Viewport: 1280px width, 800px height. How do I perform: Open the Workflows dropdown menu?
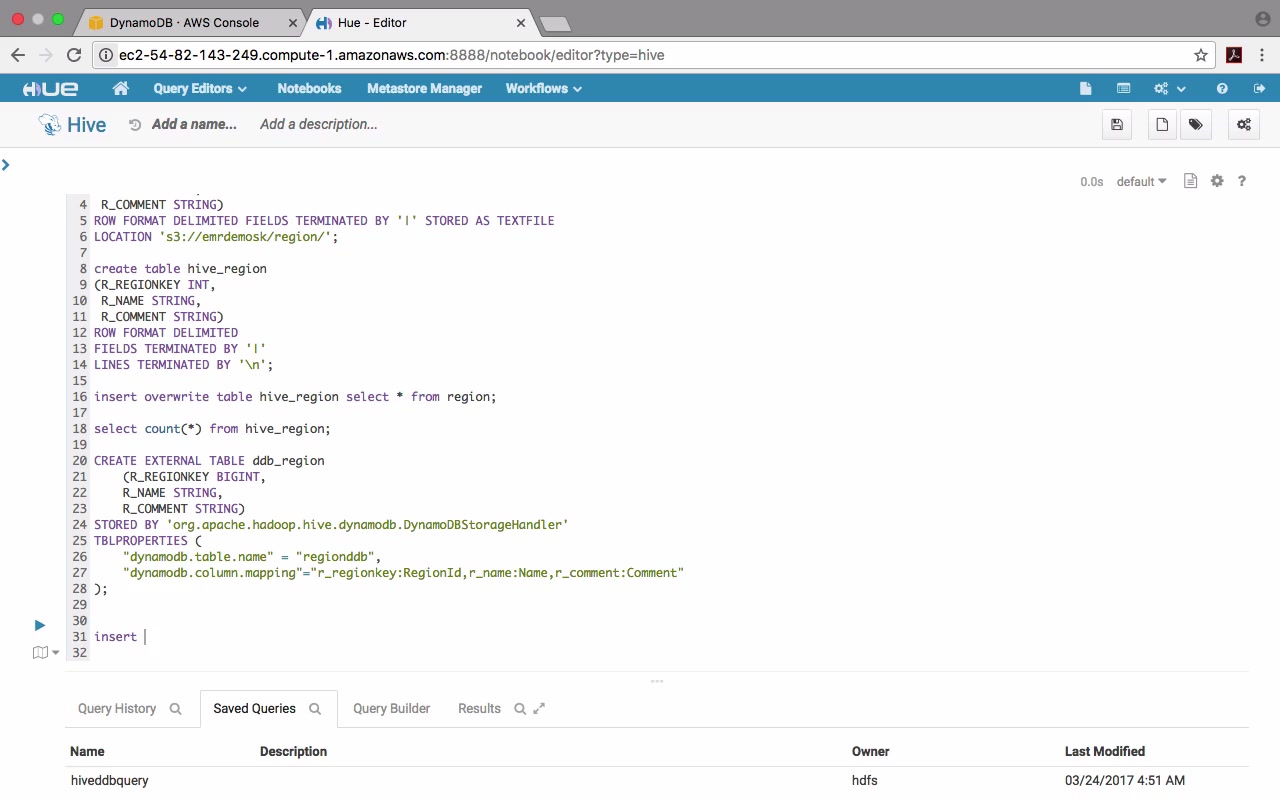(543, 89)
